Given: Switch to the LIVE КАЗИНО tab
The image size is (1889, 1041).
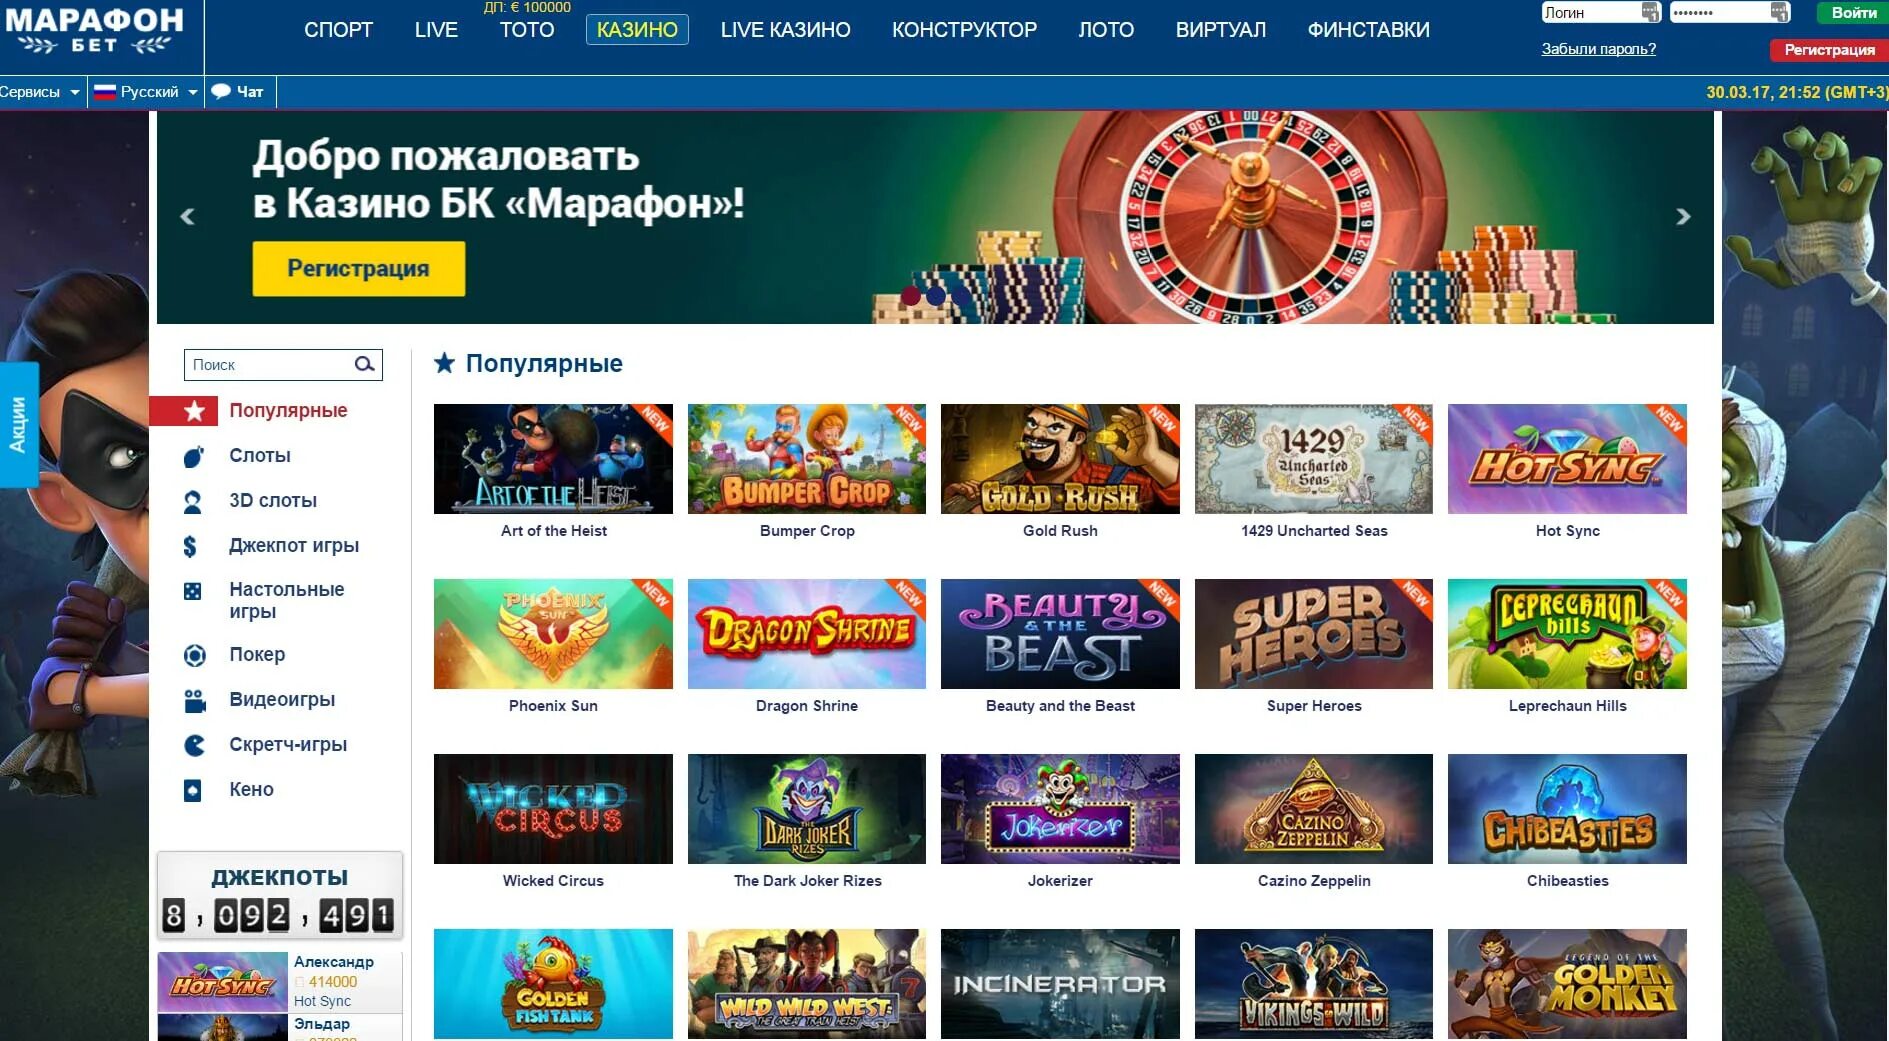Looking at the screenshot, I should (x=785, y=30).
